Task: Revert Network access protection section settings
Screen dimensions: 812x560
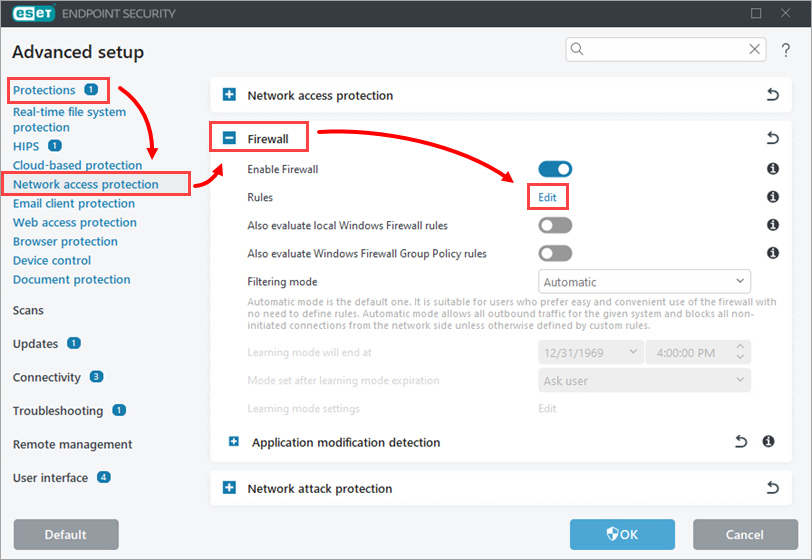Action: coord(772,96)
